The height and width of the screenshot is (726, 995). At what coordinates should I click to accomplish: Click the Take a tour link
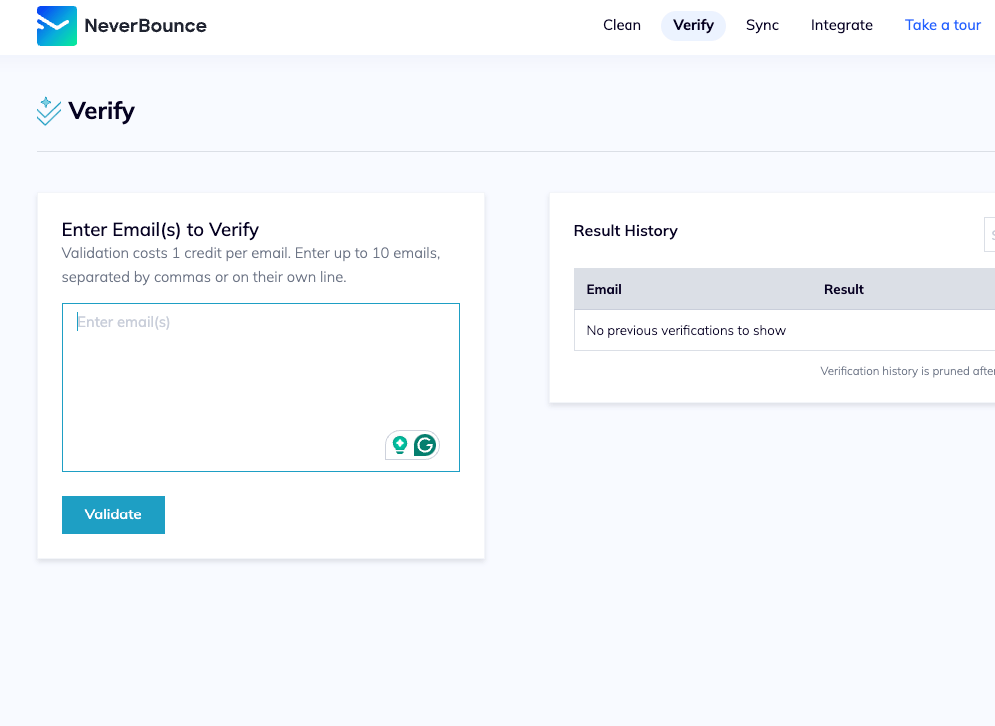tap(942, 25)
